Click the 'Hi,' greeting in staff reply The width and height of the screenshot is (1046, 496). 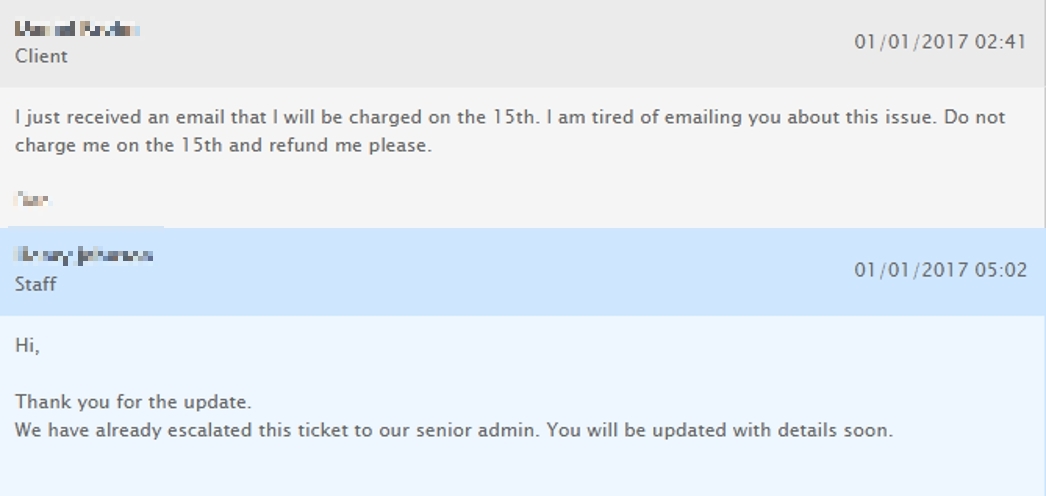click(x=27, y=345)
